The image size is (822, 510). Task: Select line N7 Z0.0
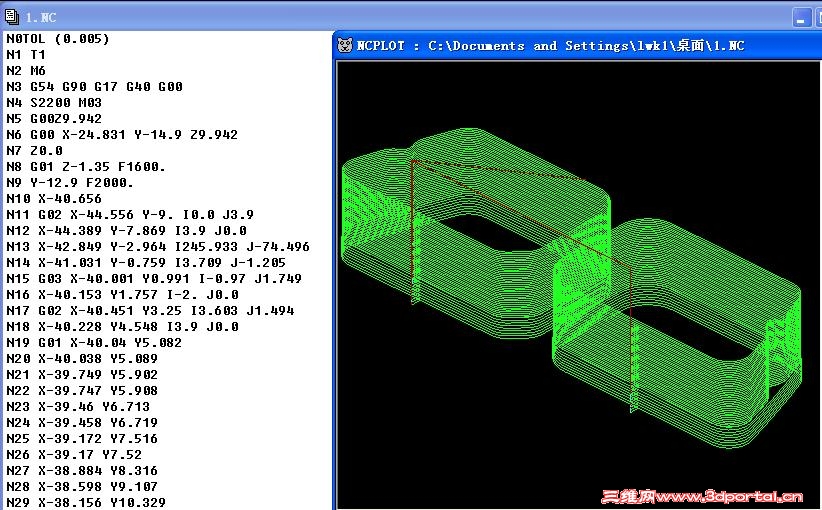click(35, 151)
